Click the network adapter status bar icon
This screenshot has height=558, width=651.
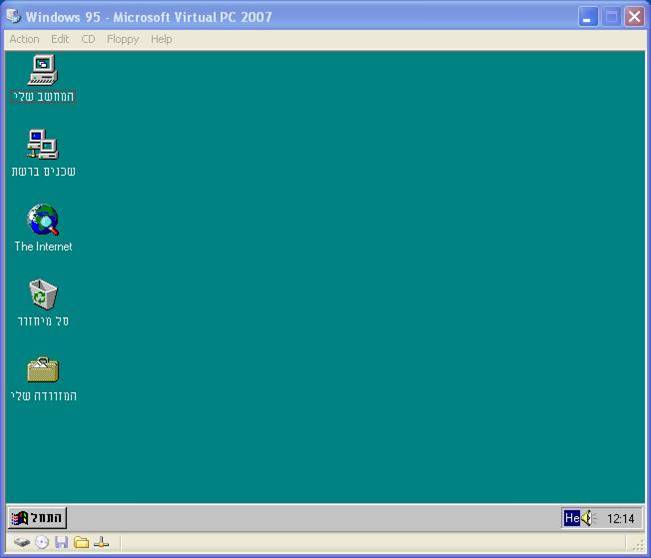click(x=101, y=543)
